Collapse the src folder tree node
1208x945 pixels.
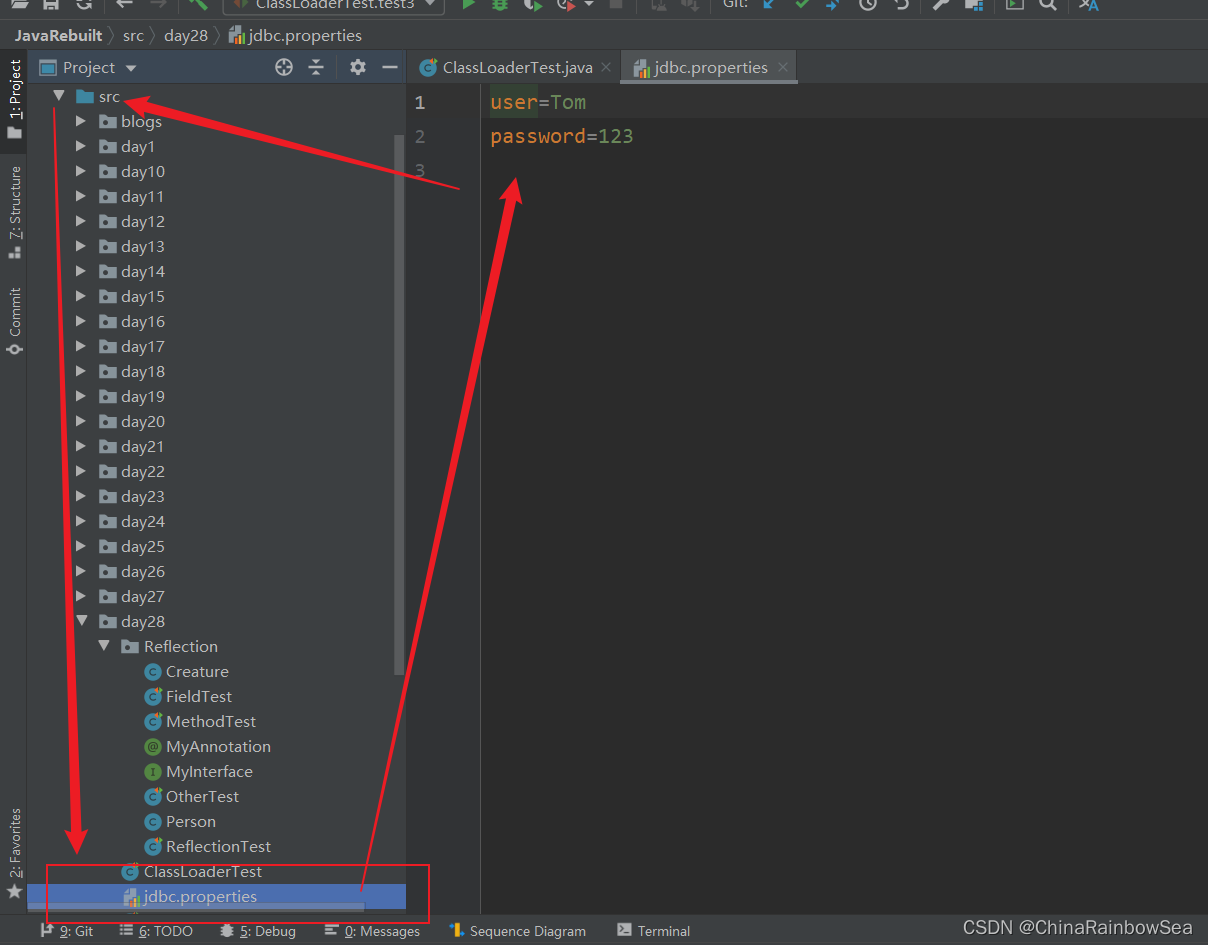59,96
